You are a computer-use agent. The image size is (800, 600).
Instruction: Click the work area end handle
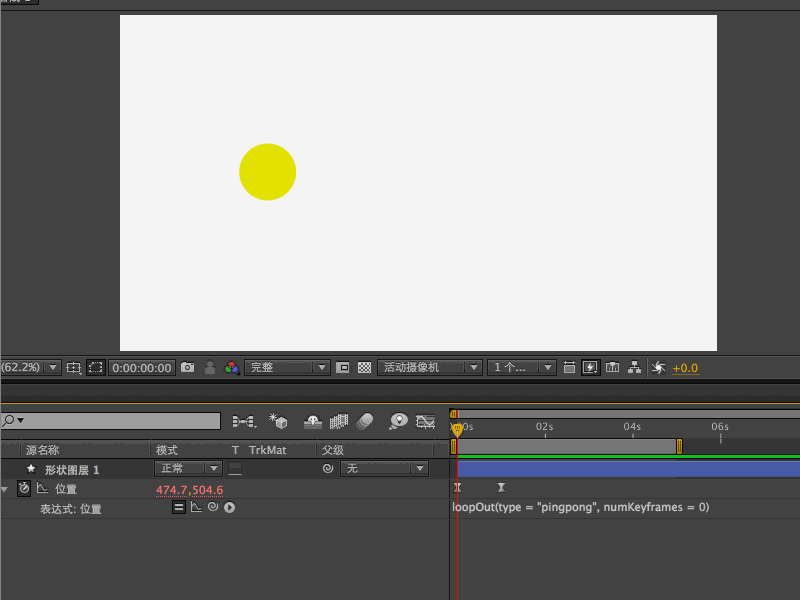click(679, 446)
